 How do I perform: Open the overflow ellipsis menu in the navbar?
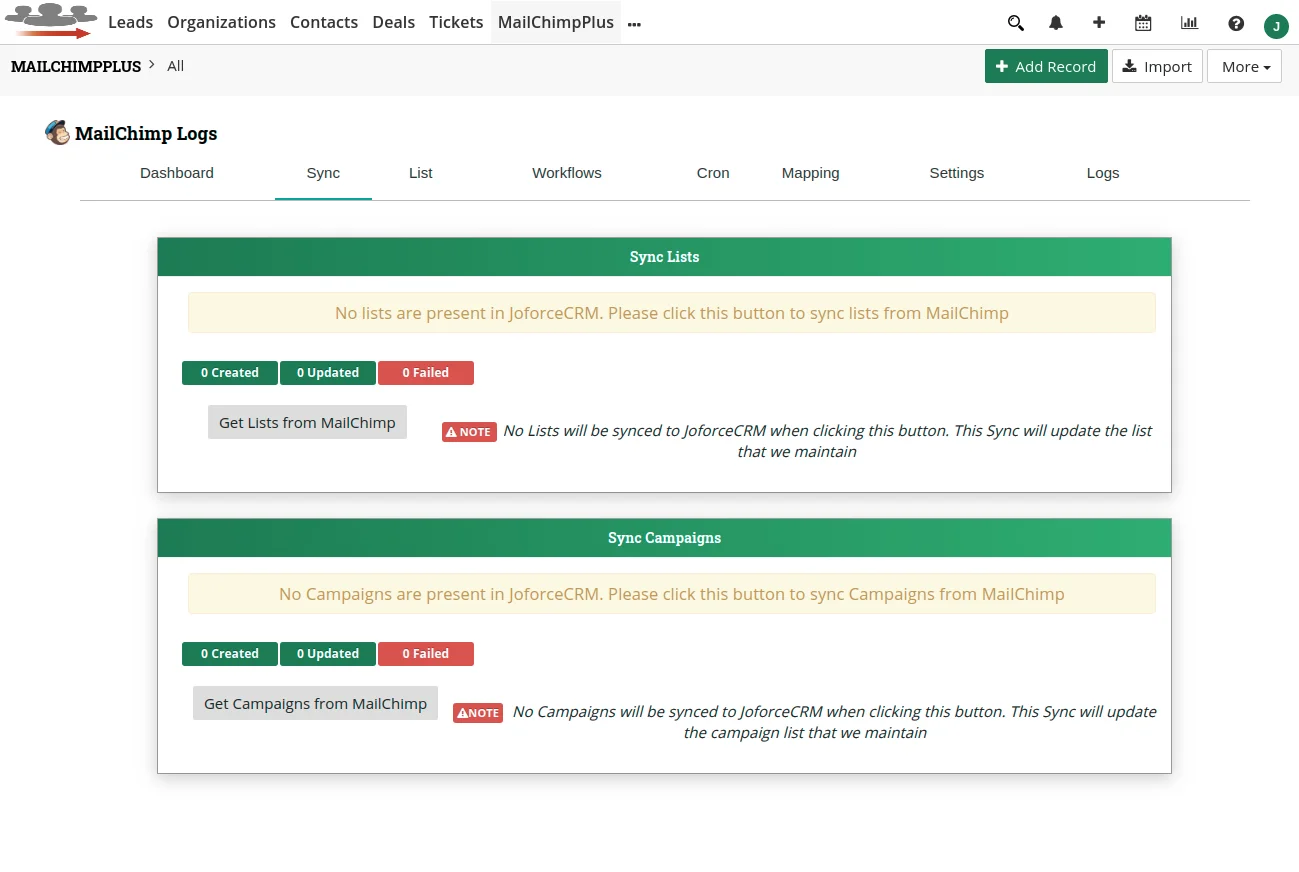point(634,25)
